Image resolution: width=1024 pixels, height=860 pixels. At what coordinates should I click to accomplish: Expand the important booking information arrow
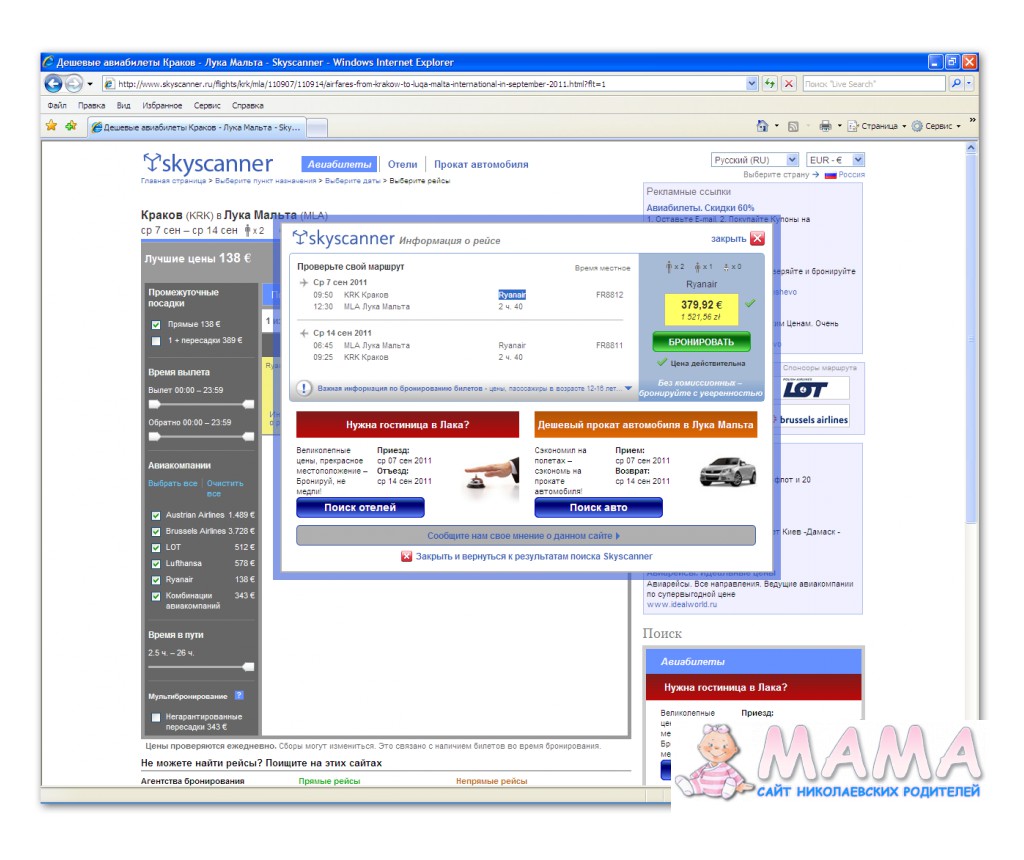tap(628, 388)
